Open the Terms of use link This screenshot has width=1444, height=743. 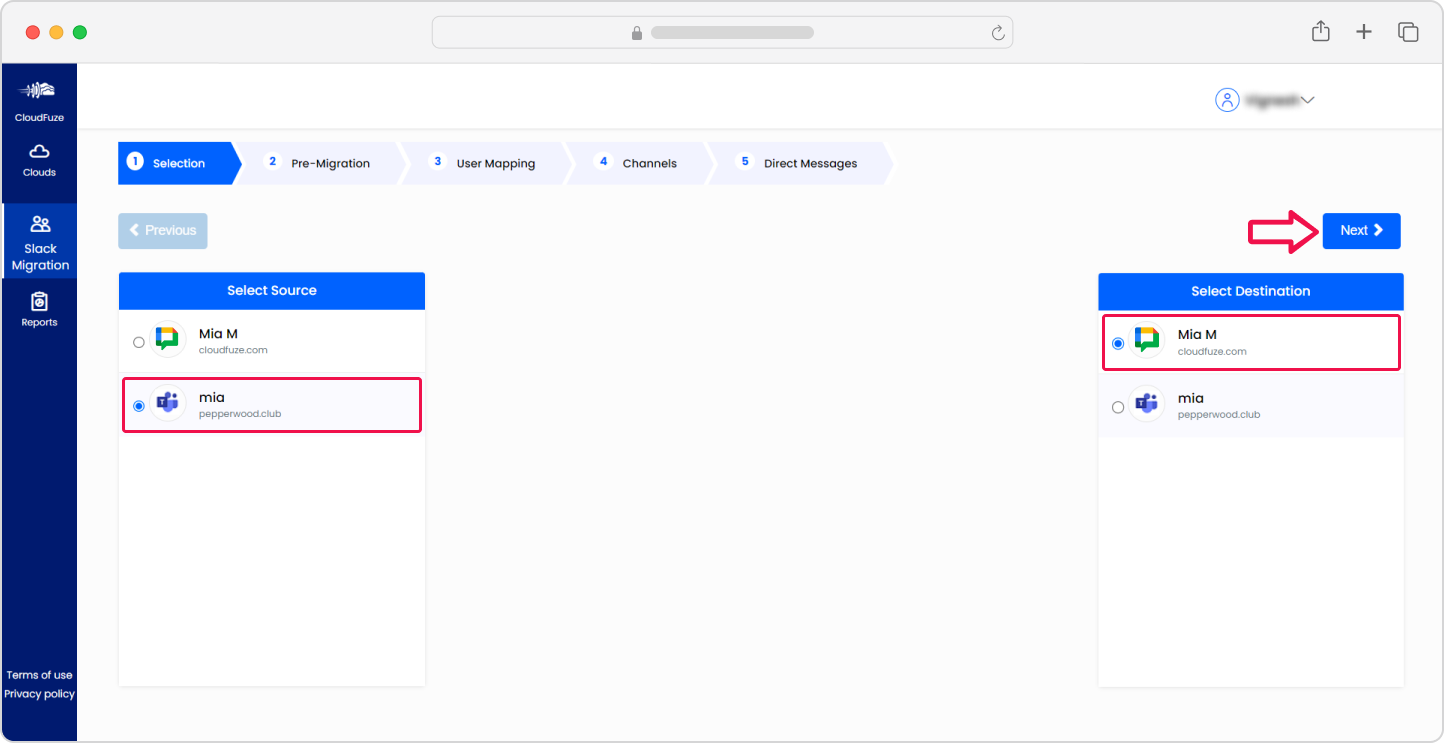click(x=39, y=675)
